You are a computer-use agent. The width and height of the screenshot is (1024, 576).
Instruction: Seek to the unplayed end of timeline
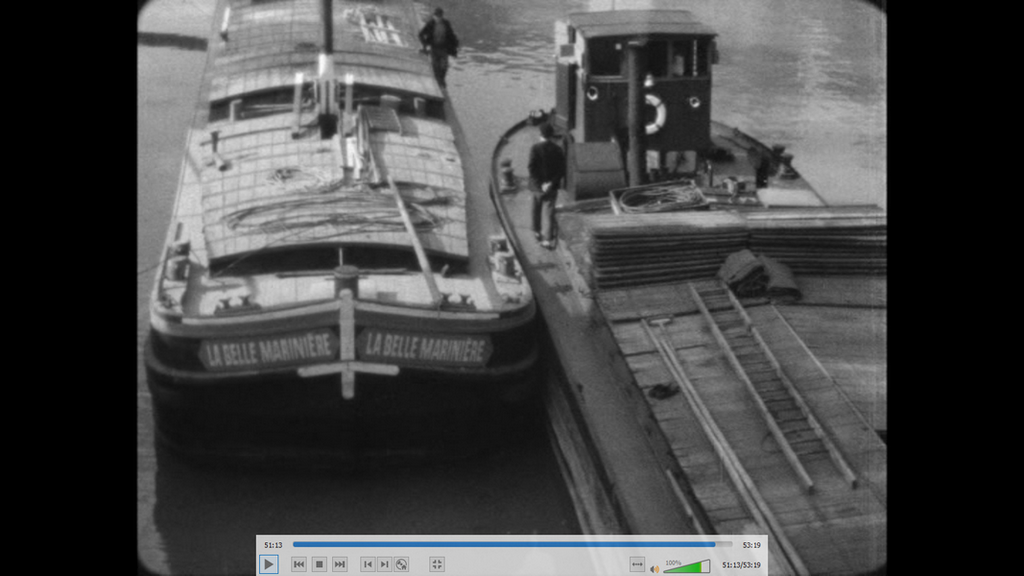725,545
